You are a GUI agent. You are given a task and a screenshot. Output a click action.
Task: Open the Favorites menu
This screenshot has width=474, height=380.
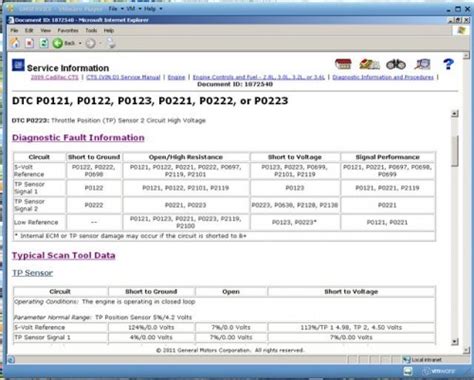point(68,30)
